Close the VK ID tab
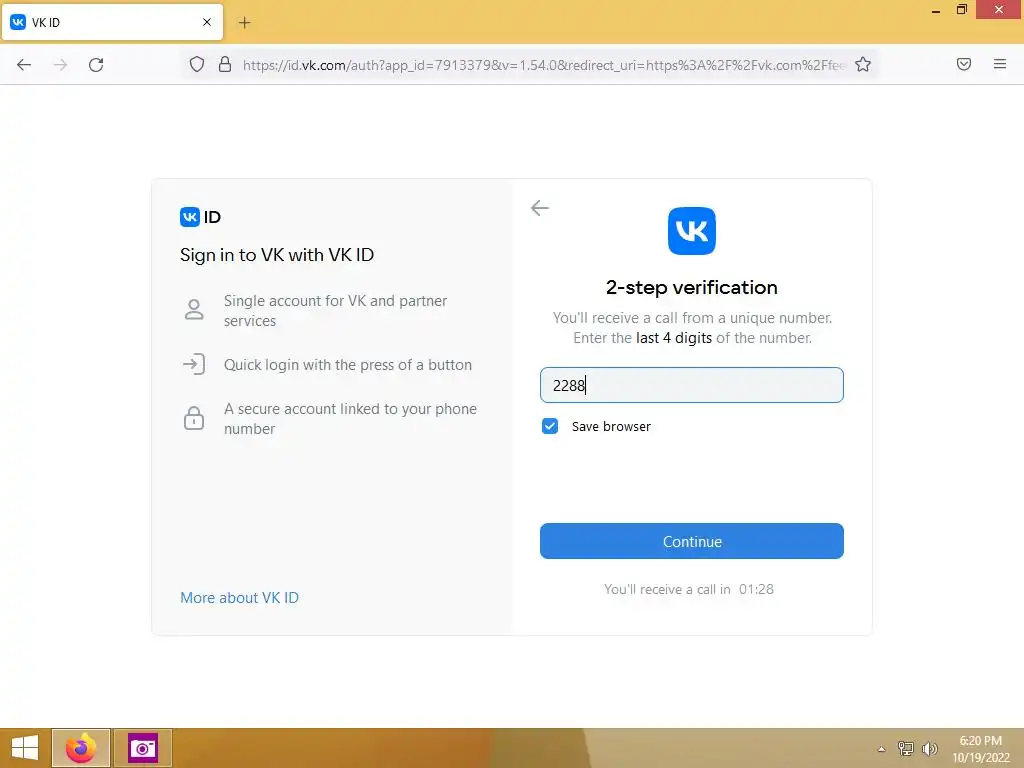 (x=206, y=22)
